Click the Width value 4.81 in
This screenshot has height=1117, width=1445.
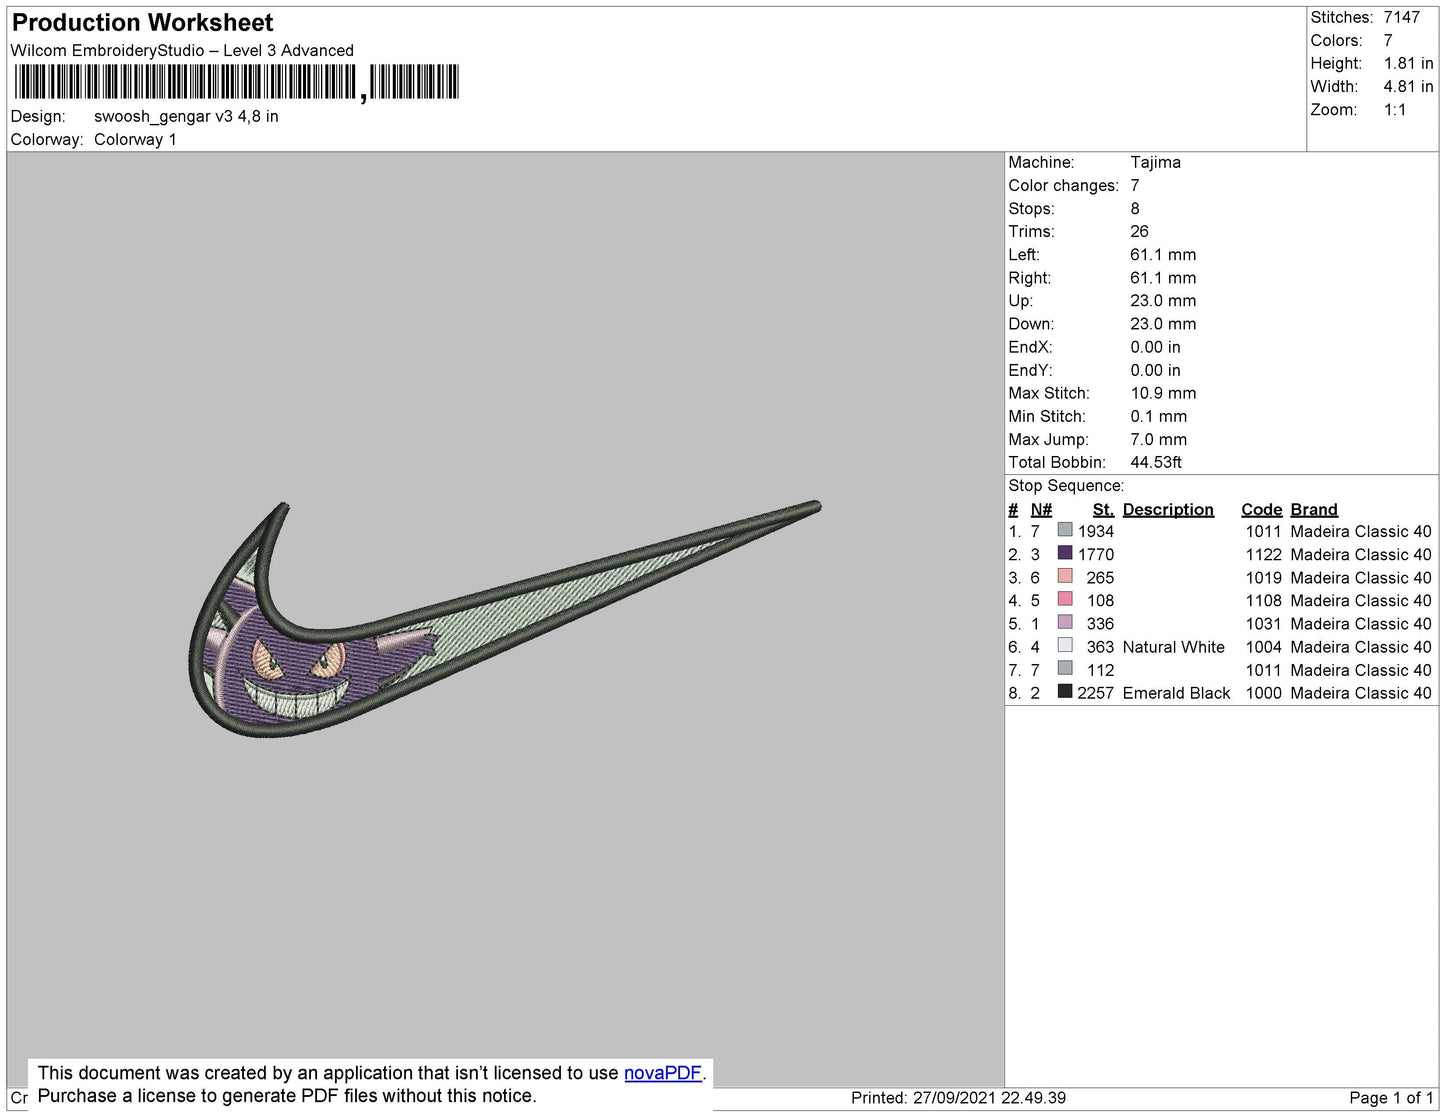1408,86
